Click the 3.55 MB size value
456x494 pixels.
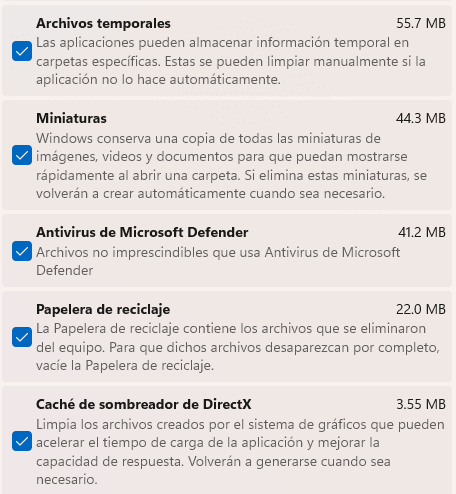click(421, 404)
